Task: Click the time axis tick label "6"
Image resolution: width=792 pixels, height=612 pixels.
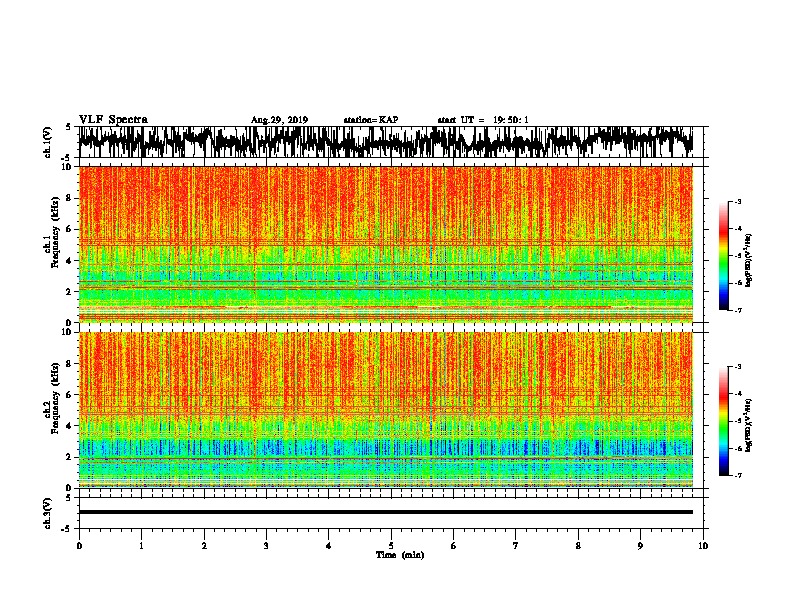Action: [x=454, y=546]
